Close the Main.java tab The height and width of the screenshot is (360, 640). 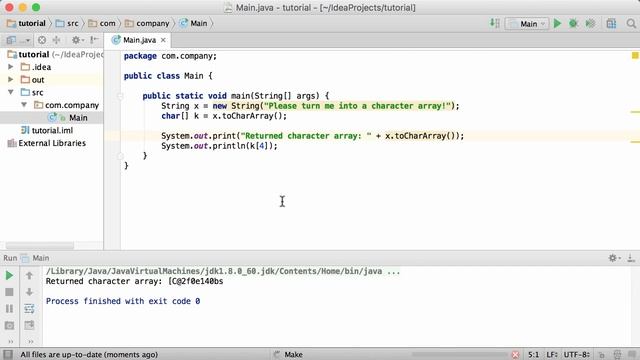(163, 40)
